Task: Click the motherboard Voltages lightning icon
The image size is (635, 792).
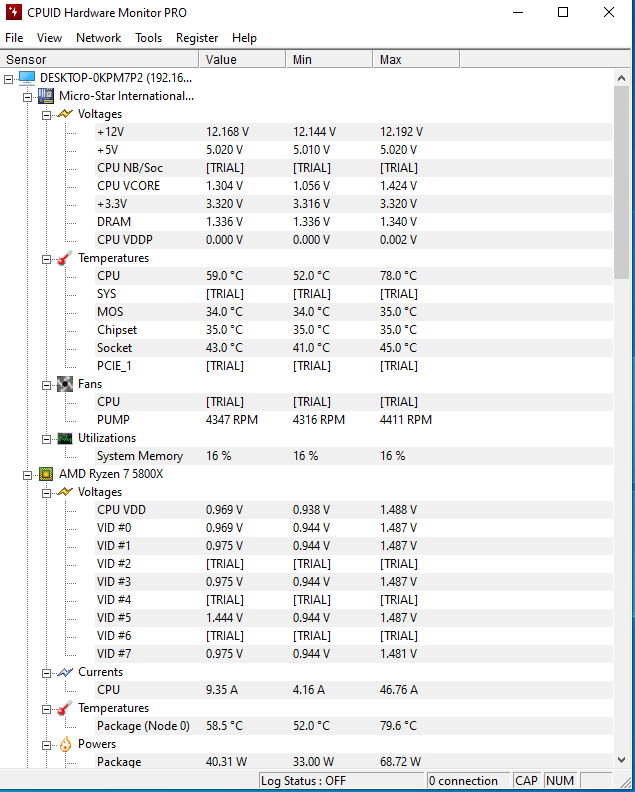Action: click(x=65, y=114)
